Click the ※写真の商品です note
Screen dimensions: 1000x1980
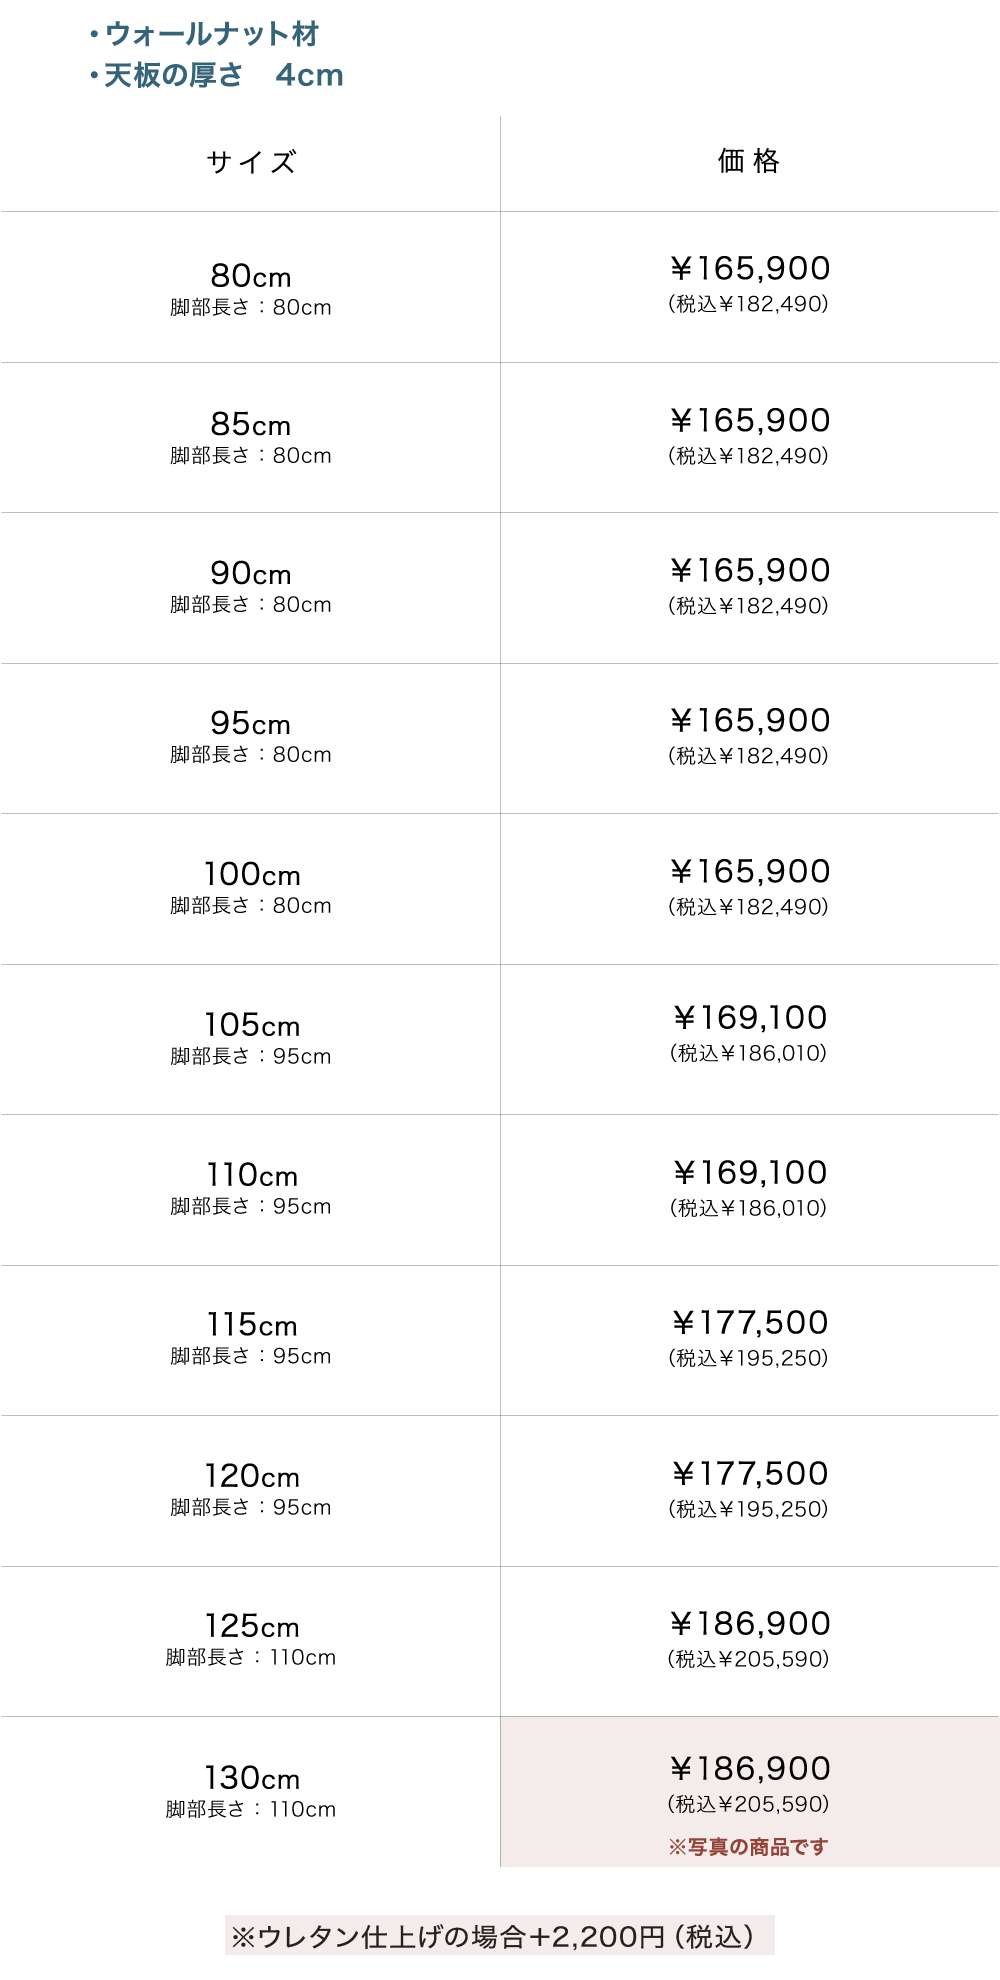click(749, 1847)
